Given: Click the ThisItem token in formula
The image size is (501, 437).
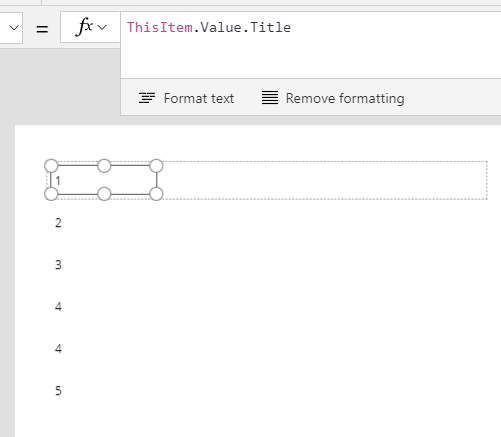Looking at the screenshot, I should [160, 27].
